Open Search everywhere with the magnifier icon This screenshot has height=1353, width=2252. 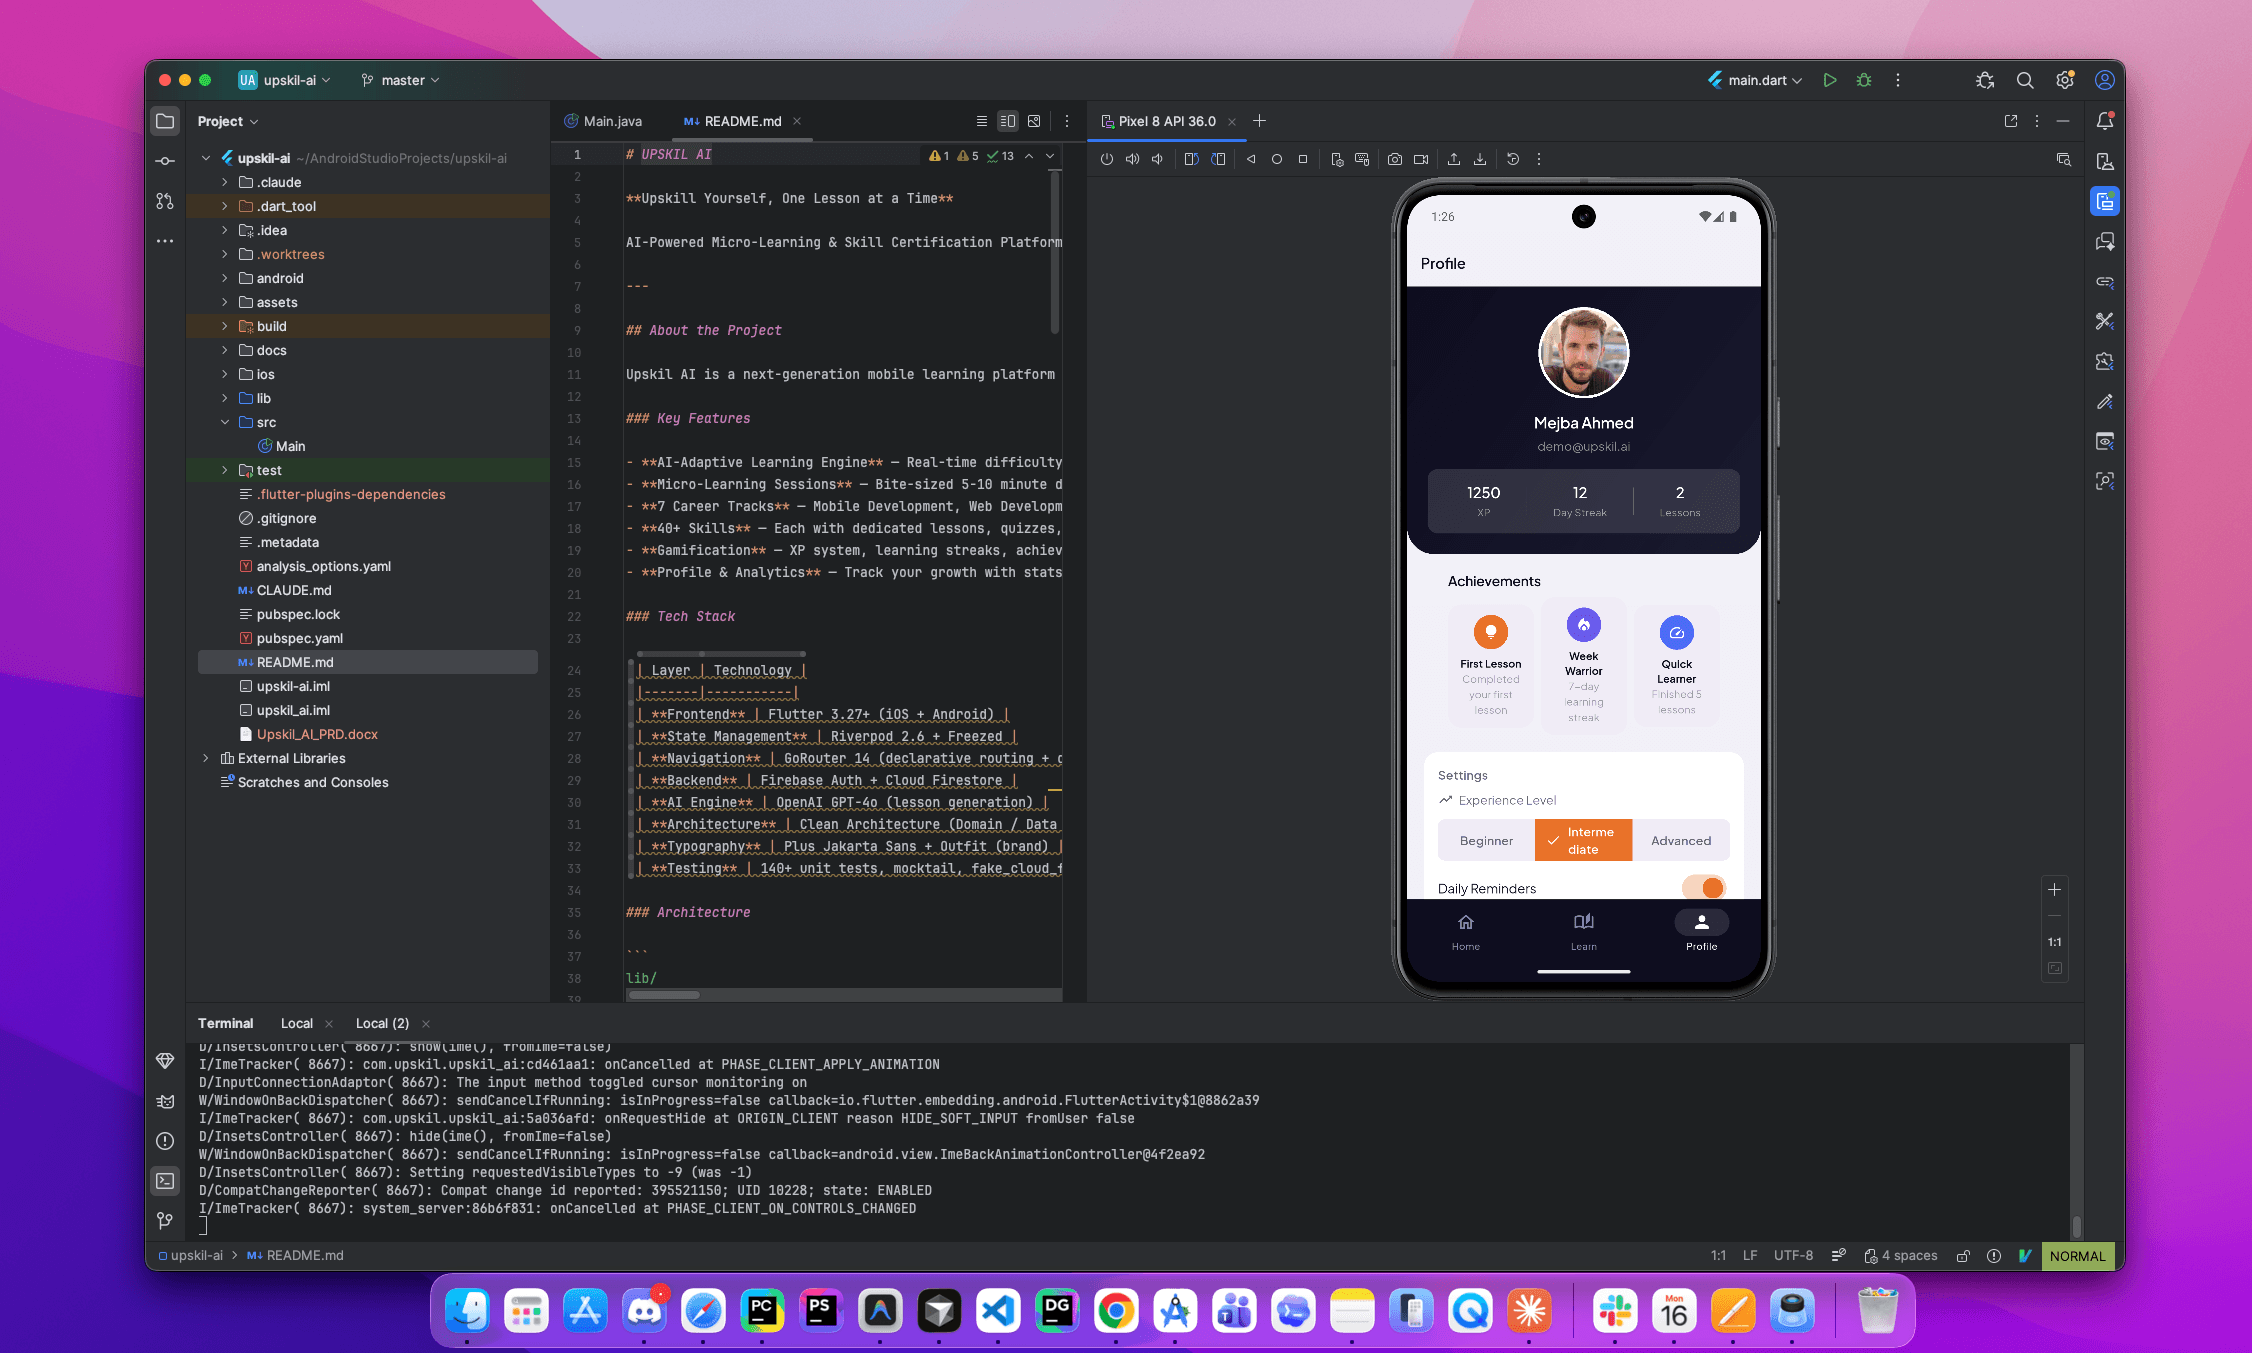click(2025, 80)
